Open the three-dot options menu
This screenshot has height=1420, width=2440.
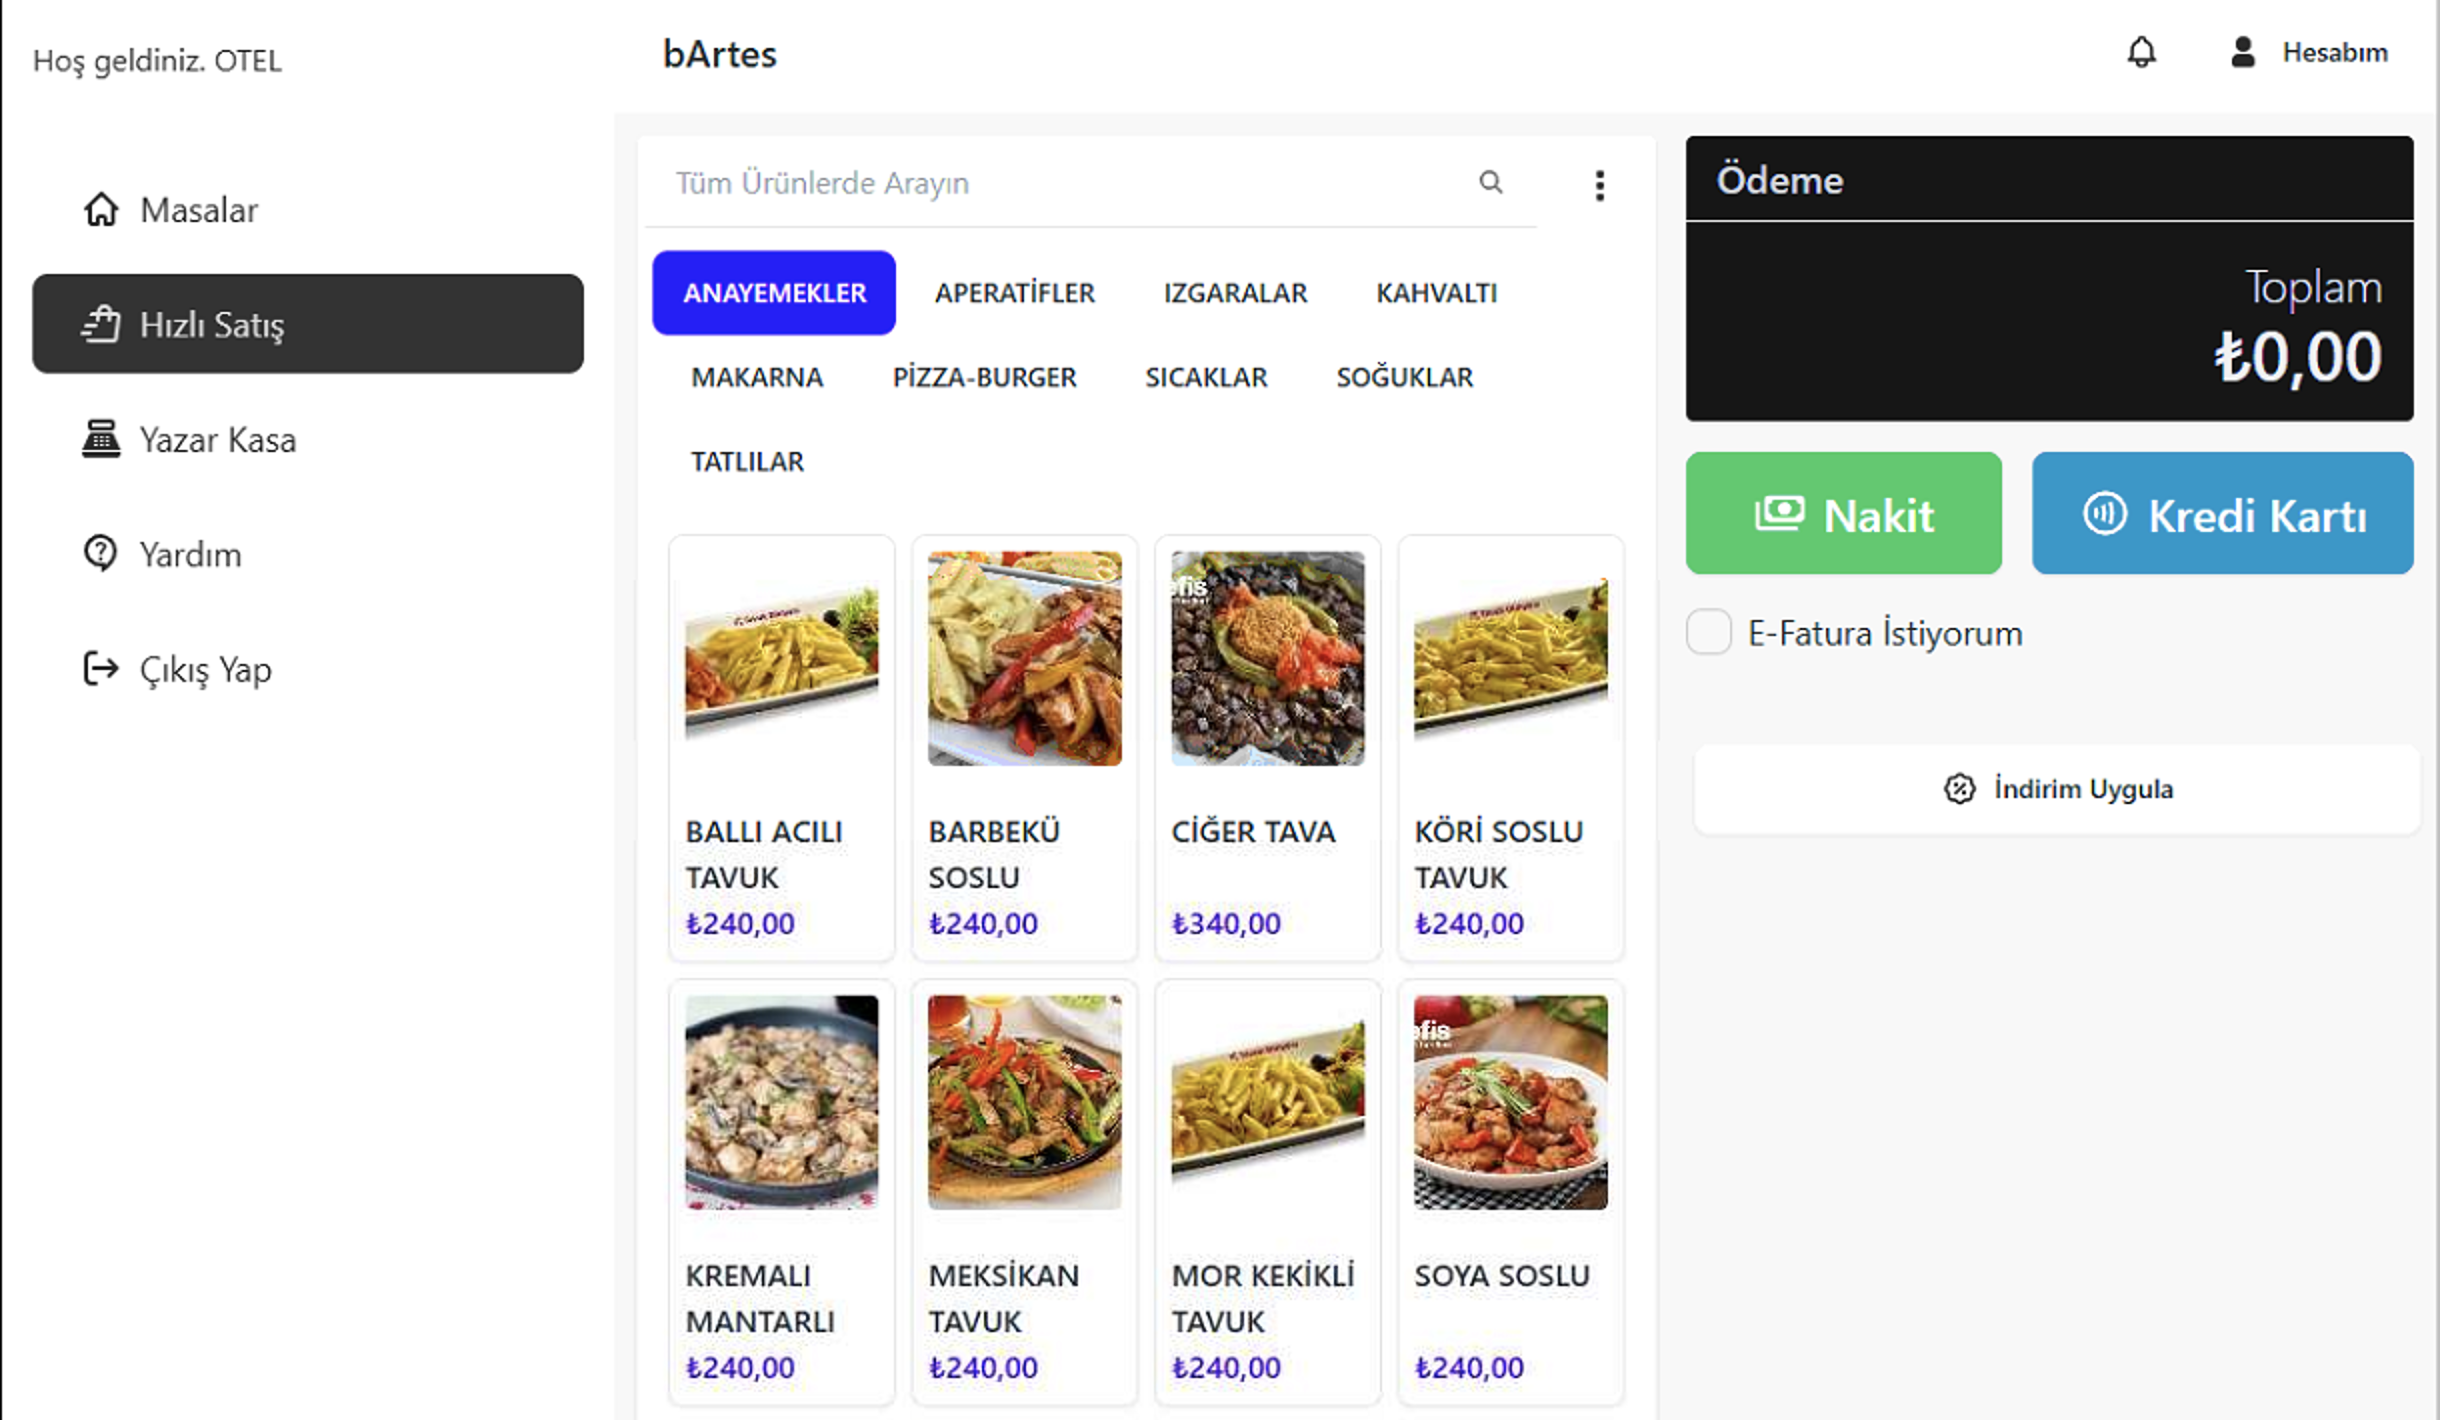point(1599,185)
